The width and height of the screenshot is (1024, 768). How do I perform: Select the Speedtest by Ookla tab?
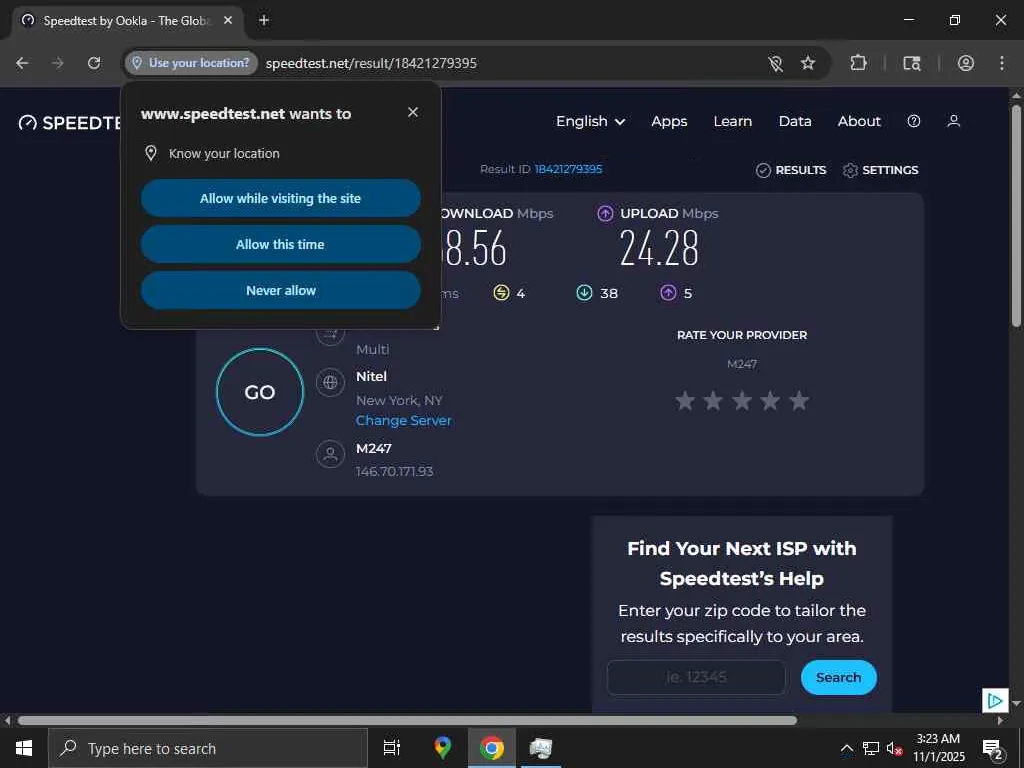coord(127,21)
